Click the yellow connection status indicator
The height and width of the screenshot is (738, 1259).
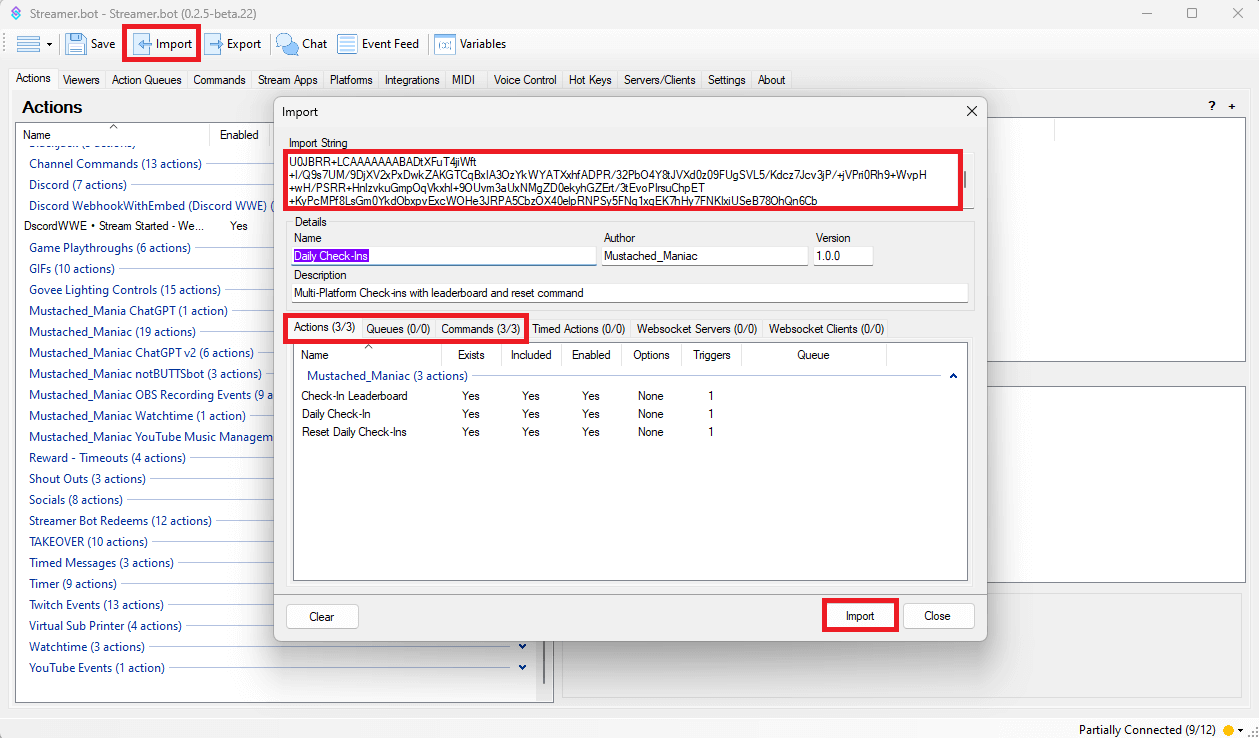tap(1228, 730)
